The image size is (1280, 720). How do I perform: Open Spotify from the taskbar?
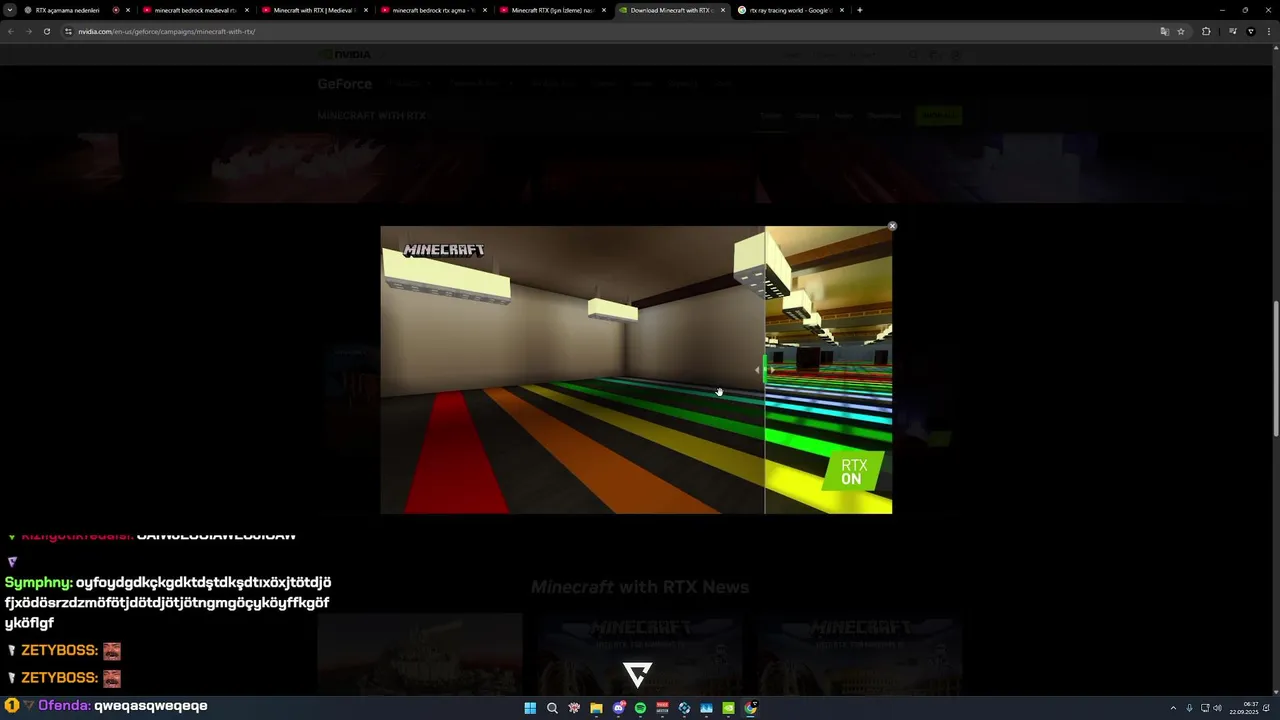[640, 708]
